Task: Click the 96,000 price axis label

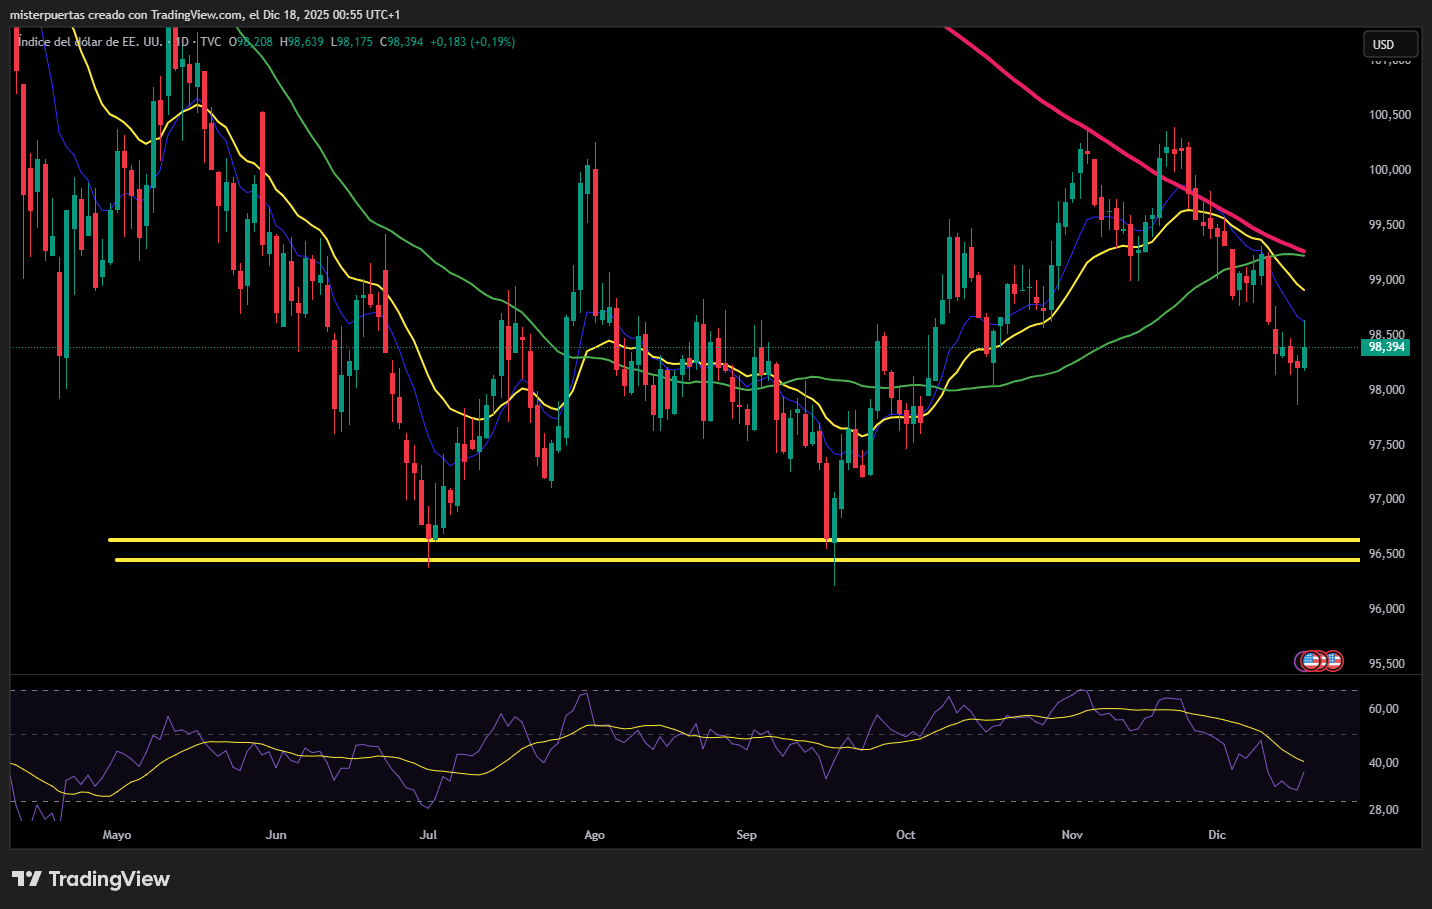Action: pos(1387,609)
